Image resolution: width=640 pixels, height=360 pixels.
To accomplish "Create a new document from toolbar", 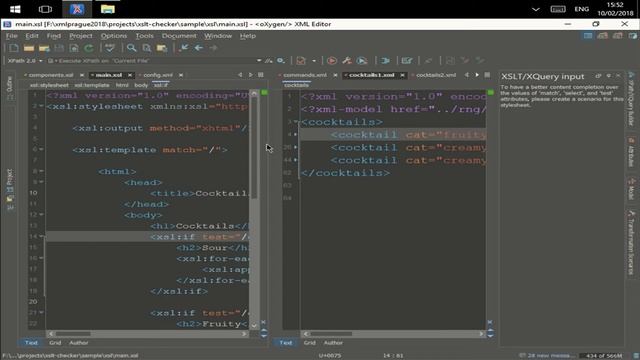I will pyautogui.click(x=13, y=48).
